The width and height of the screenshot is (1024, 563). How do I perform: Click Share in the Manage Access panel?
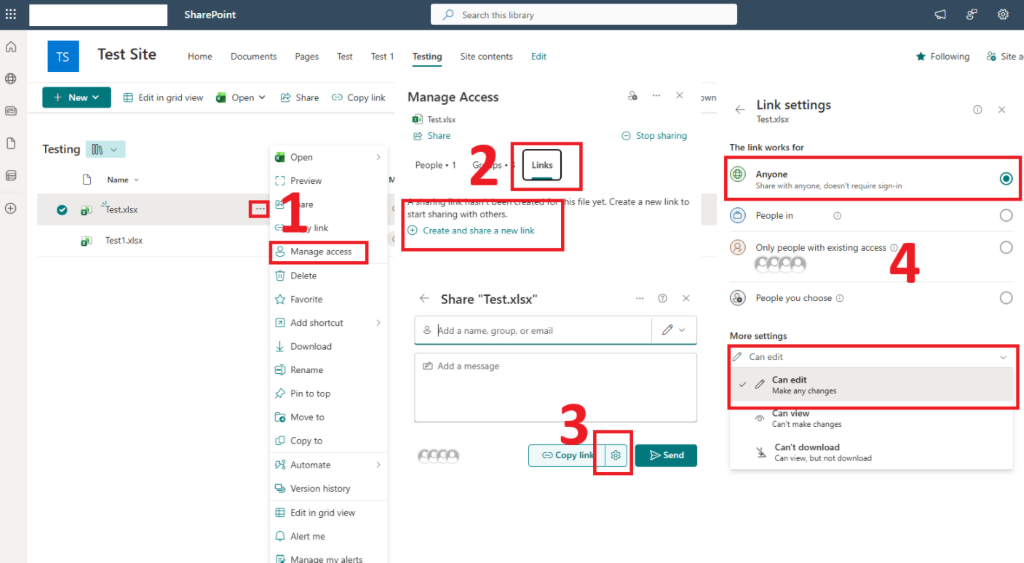point(432,136)
